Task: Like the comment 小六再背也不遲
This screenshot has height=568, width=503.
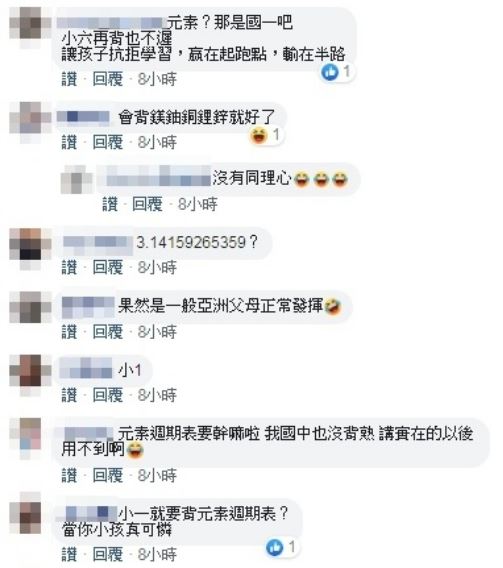Action: (69, 79)
